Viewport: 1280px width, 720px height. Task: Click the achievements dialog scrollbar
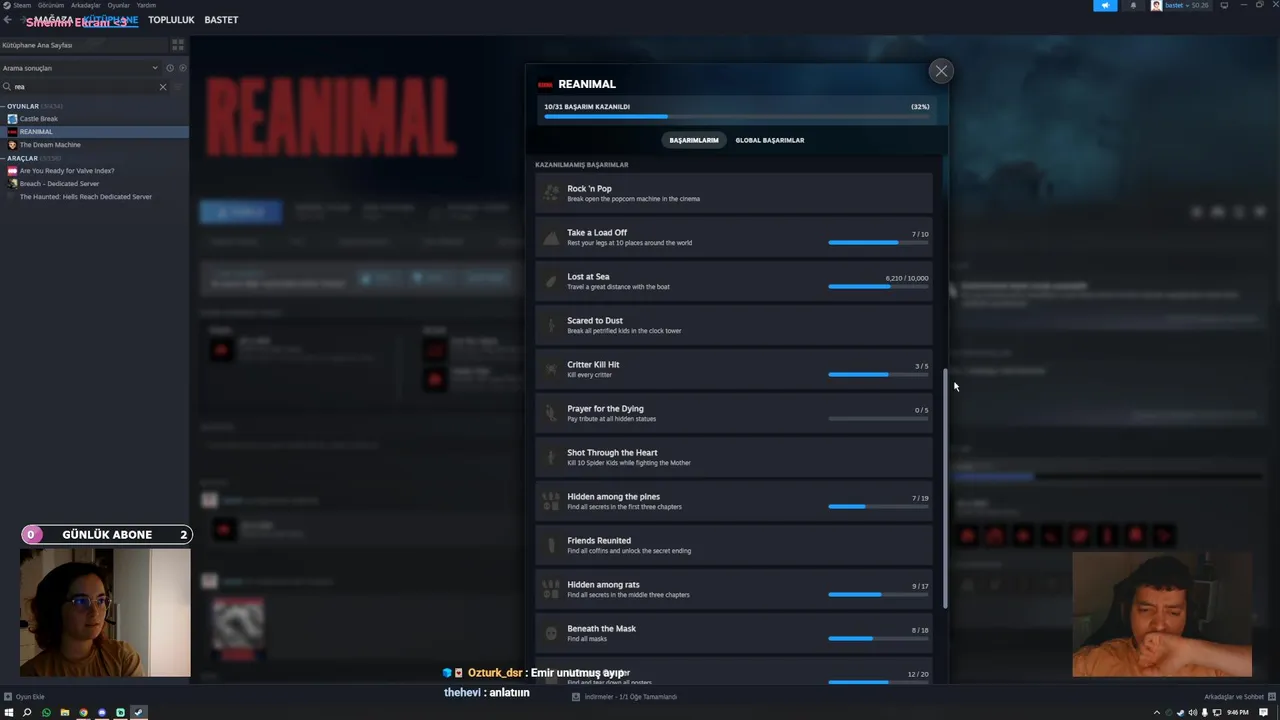(945, 488)
